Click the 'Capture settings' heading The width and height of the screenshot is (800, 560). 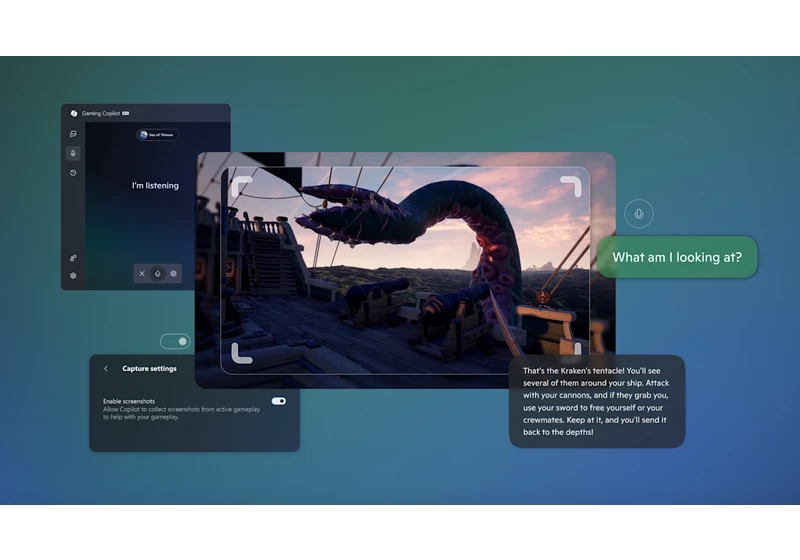(149, 368)
